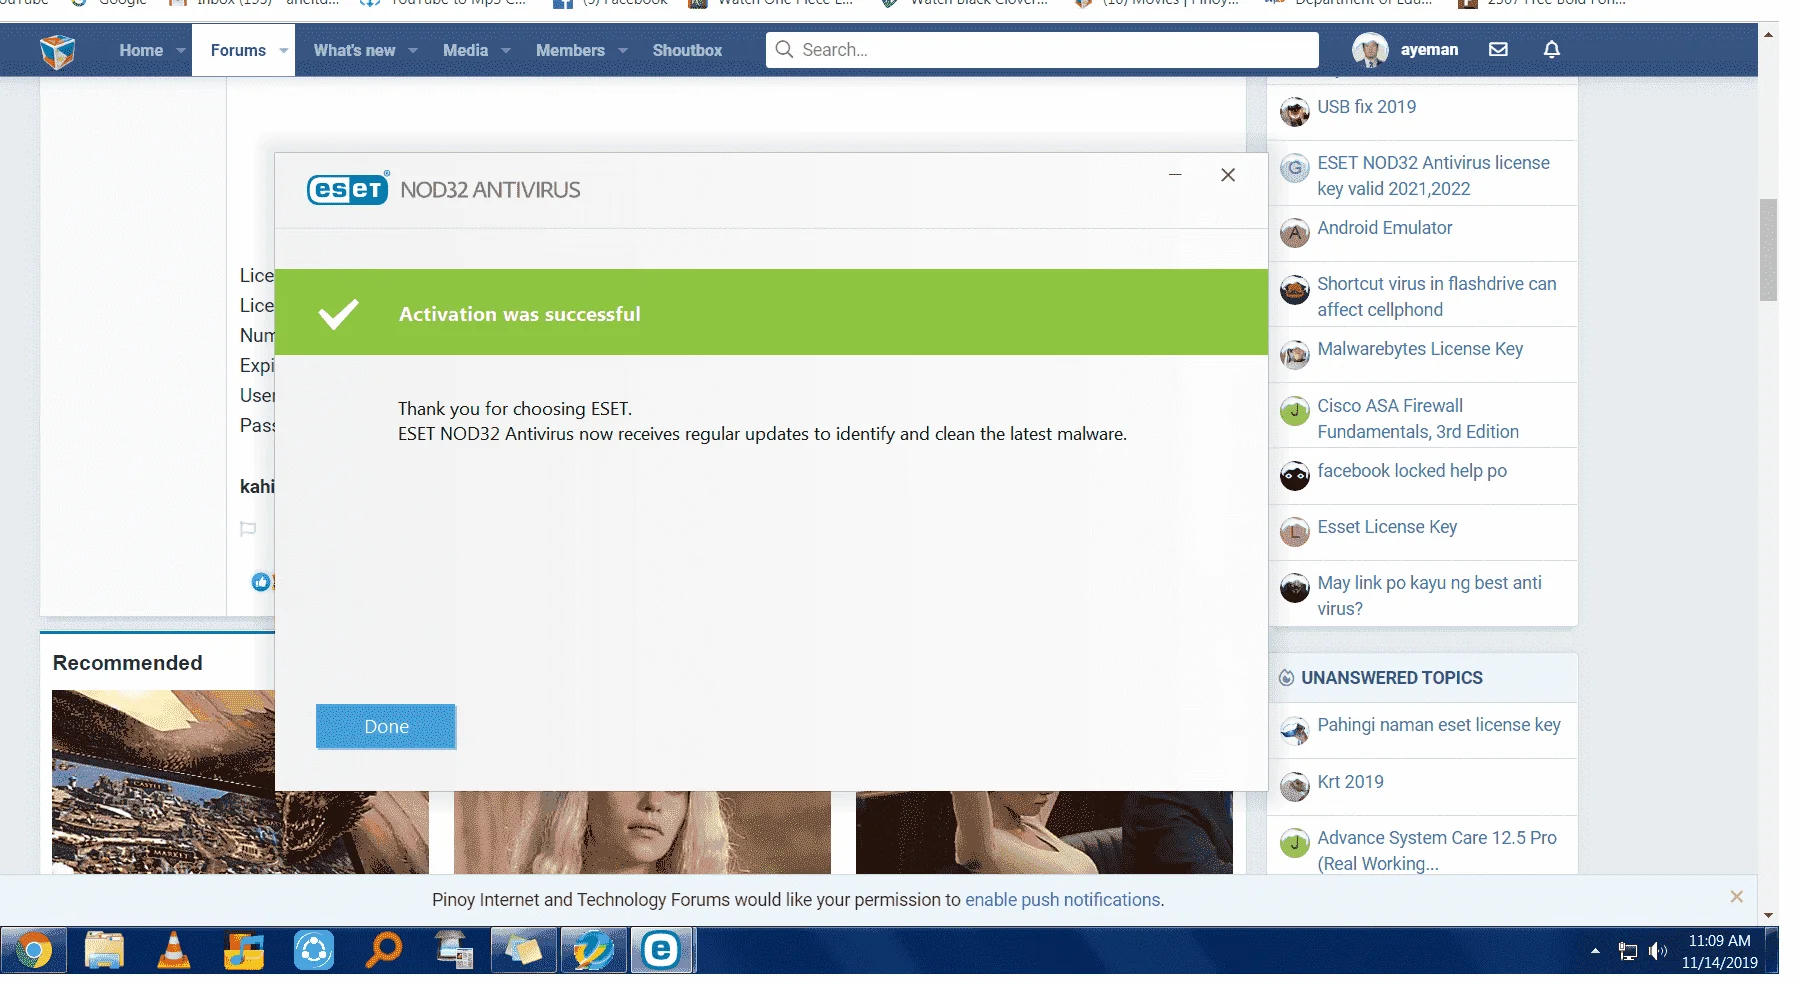Click the J avatar beside Cisco ASA Firewall
This screenshot has width=1800, height=986.
click(x=1295, y=411)
